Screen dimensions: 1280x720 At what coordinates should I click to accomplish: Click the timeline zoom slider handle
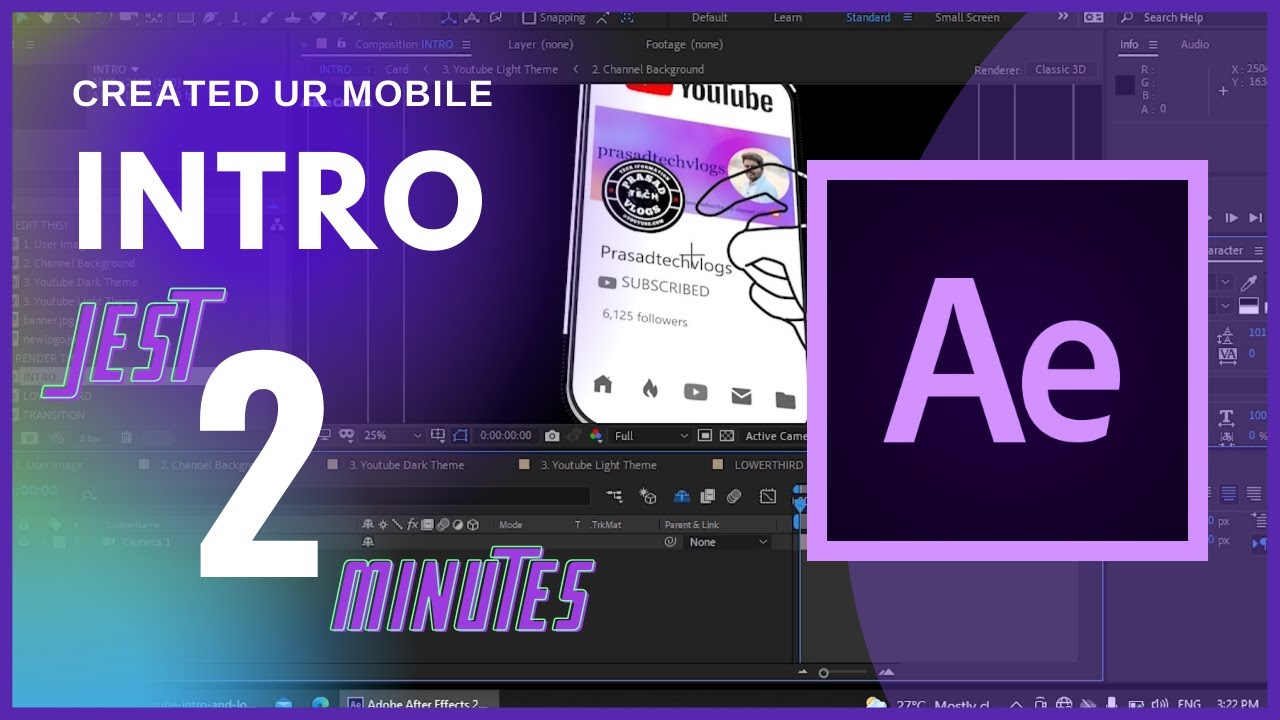coord(824,673)
